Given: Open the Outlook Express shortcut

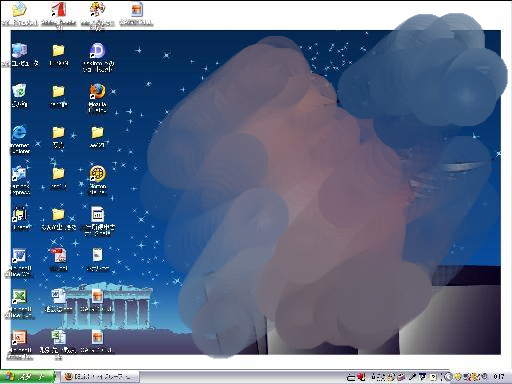Looking at the screenshot, I should [19, 174].
